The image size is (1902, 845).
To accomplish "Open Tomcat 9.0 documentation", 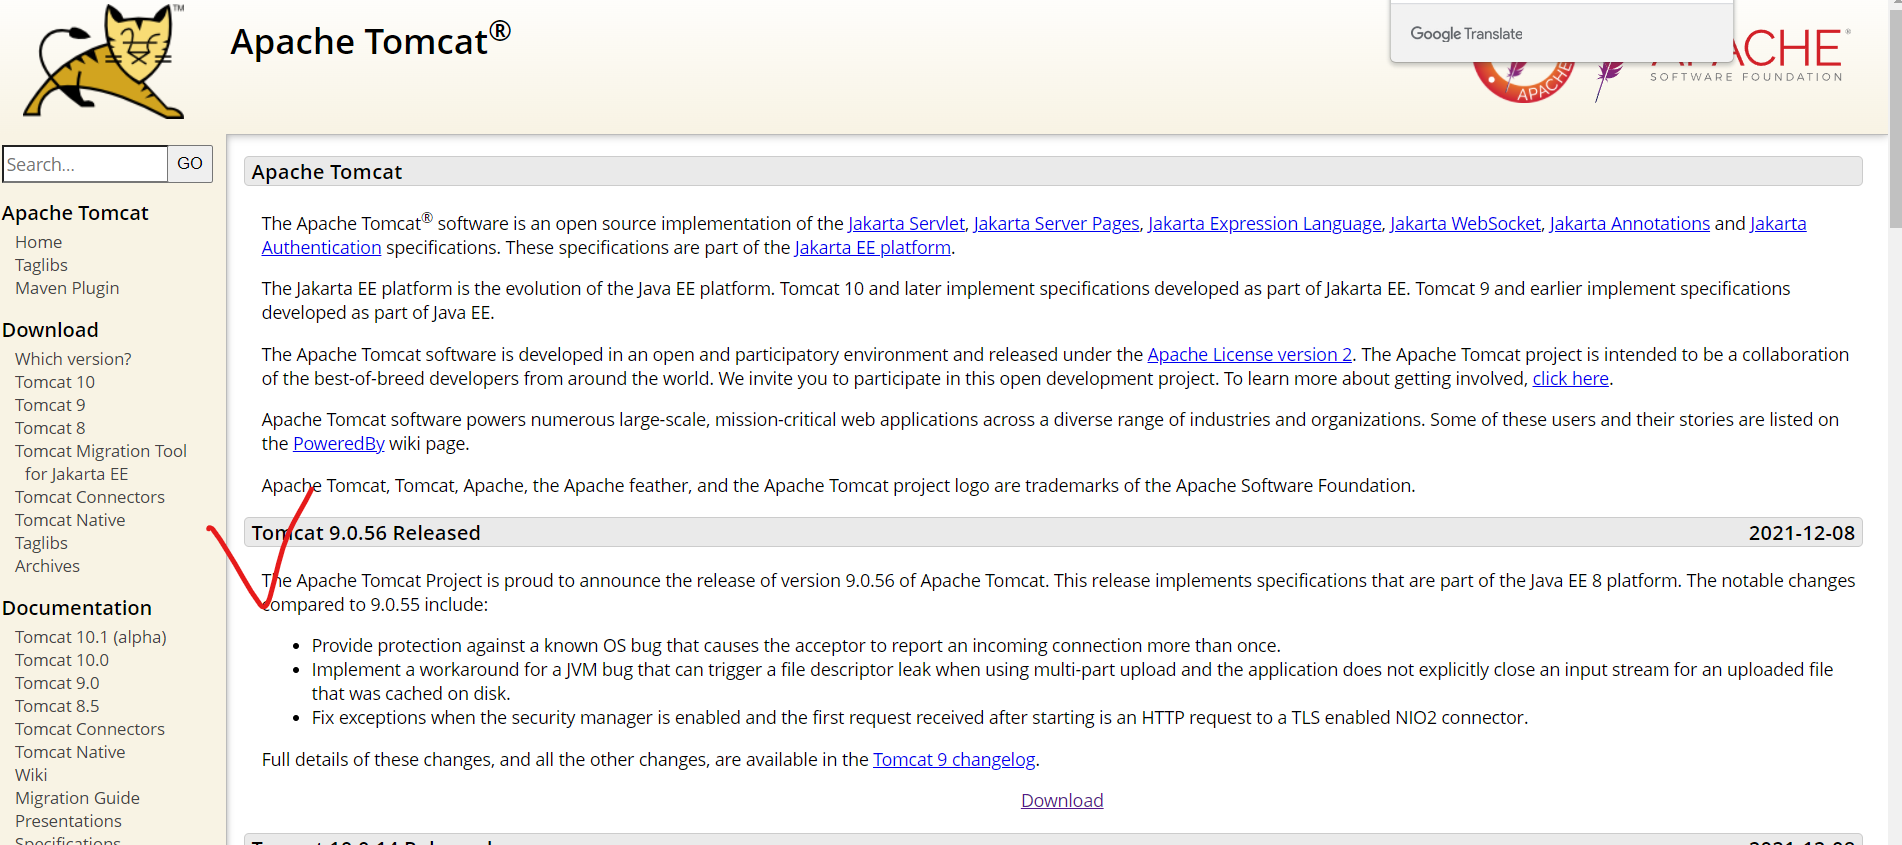I will tap(57, 683).
